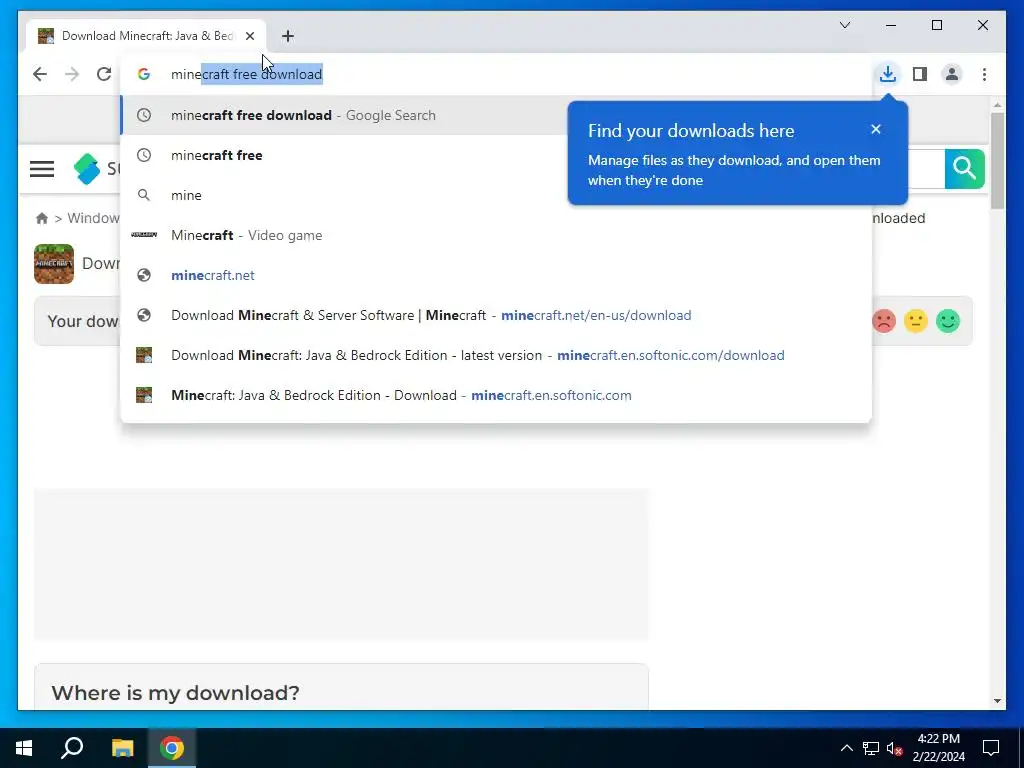
Task: Open a new tab with plus button
Action: (288, 36)
